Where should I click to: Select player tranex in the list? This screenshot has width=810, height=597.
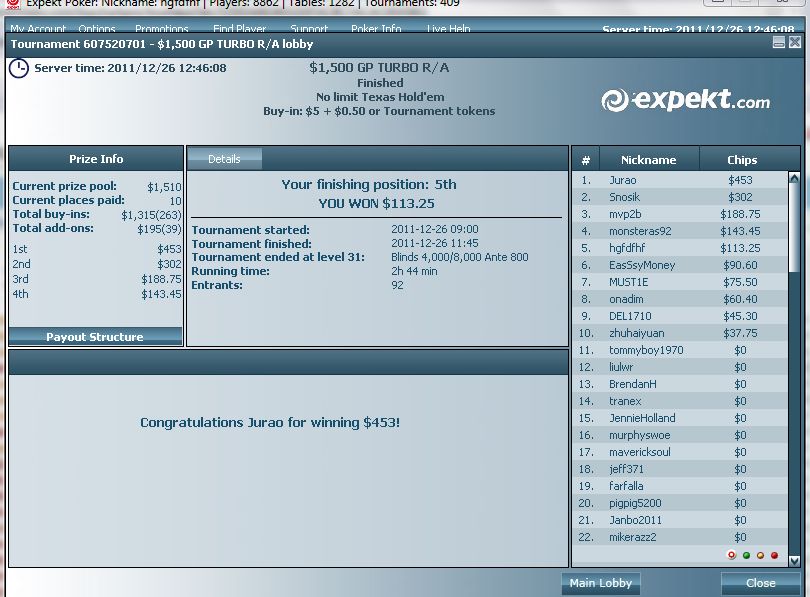click(x=680, y=401)
